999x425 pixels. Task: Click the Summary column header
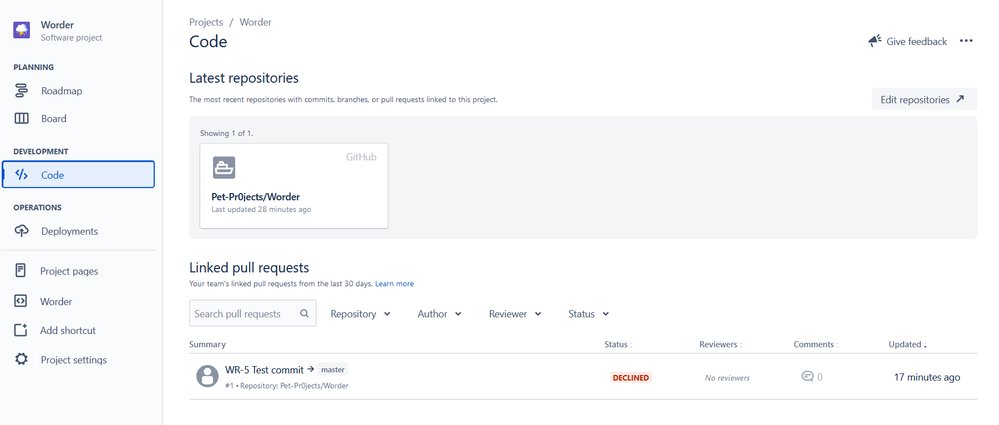207,344
